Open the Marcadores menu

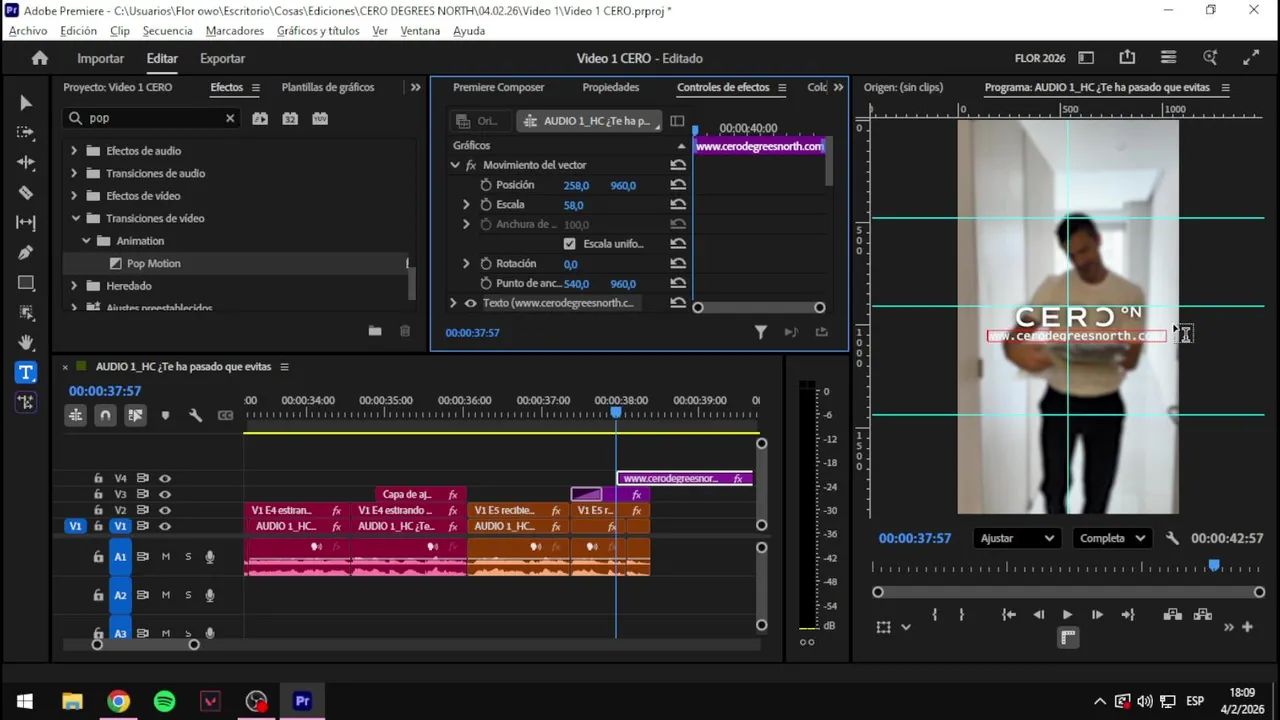[x=235, y=31]
